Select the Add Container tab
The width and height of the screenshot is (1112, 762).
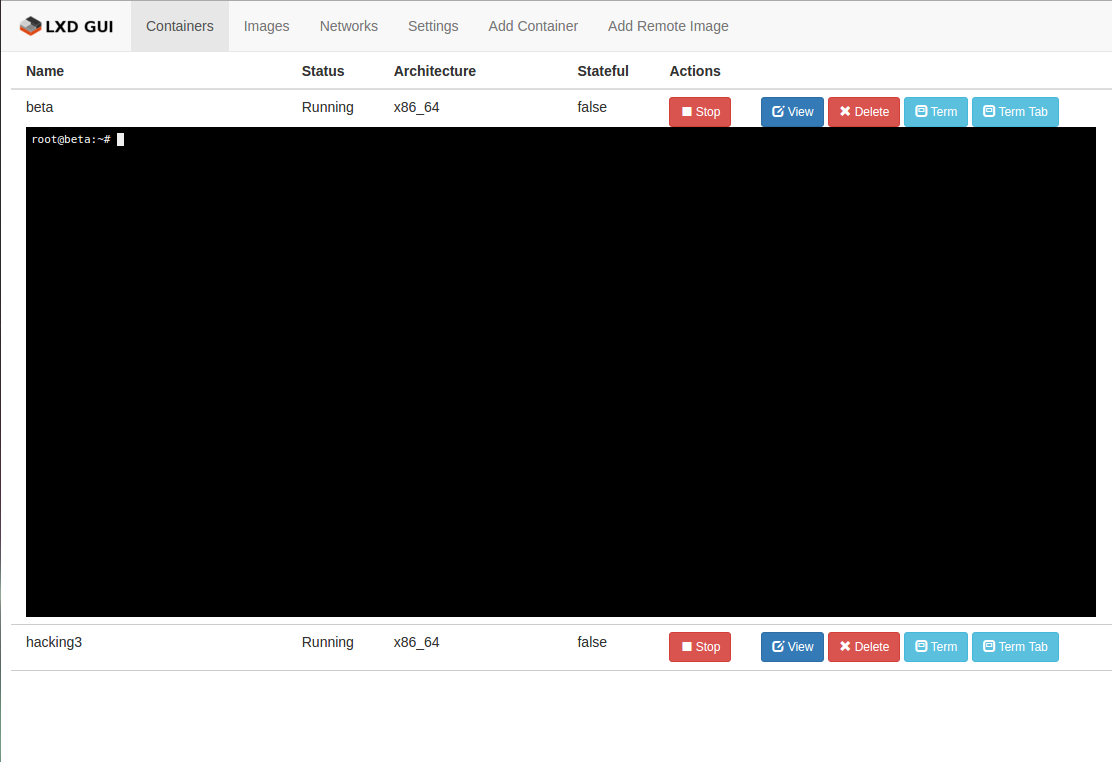click(533, 26)
